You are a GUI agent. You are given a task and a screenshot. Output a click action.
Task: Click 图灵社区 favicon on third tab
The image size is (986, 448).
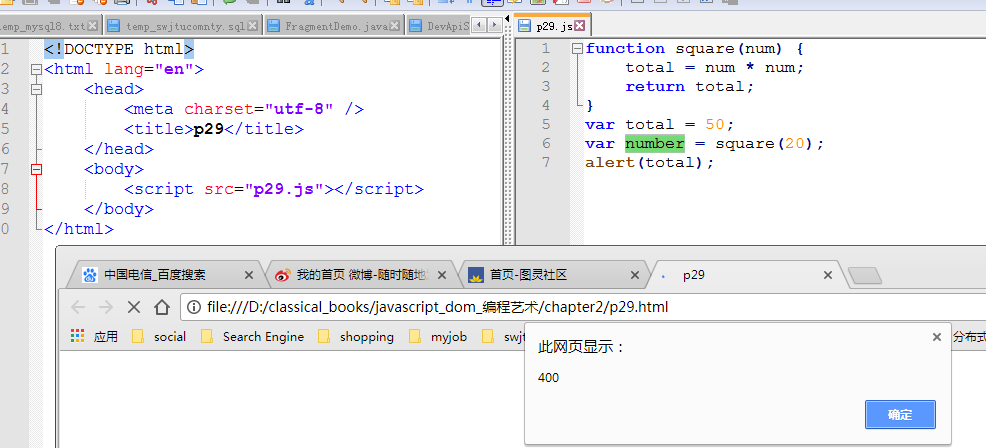[x=476, y=275]
